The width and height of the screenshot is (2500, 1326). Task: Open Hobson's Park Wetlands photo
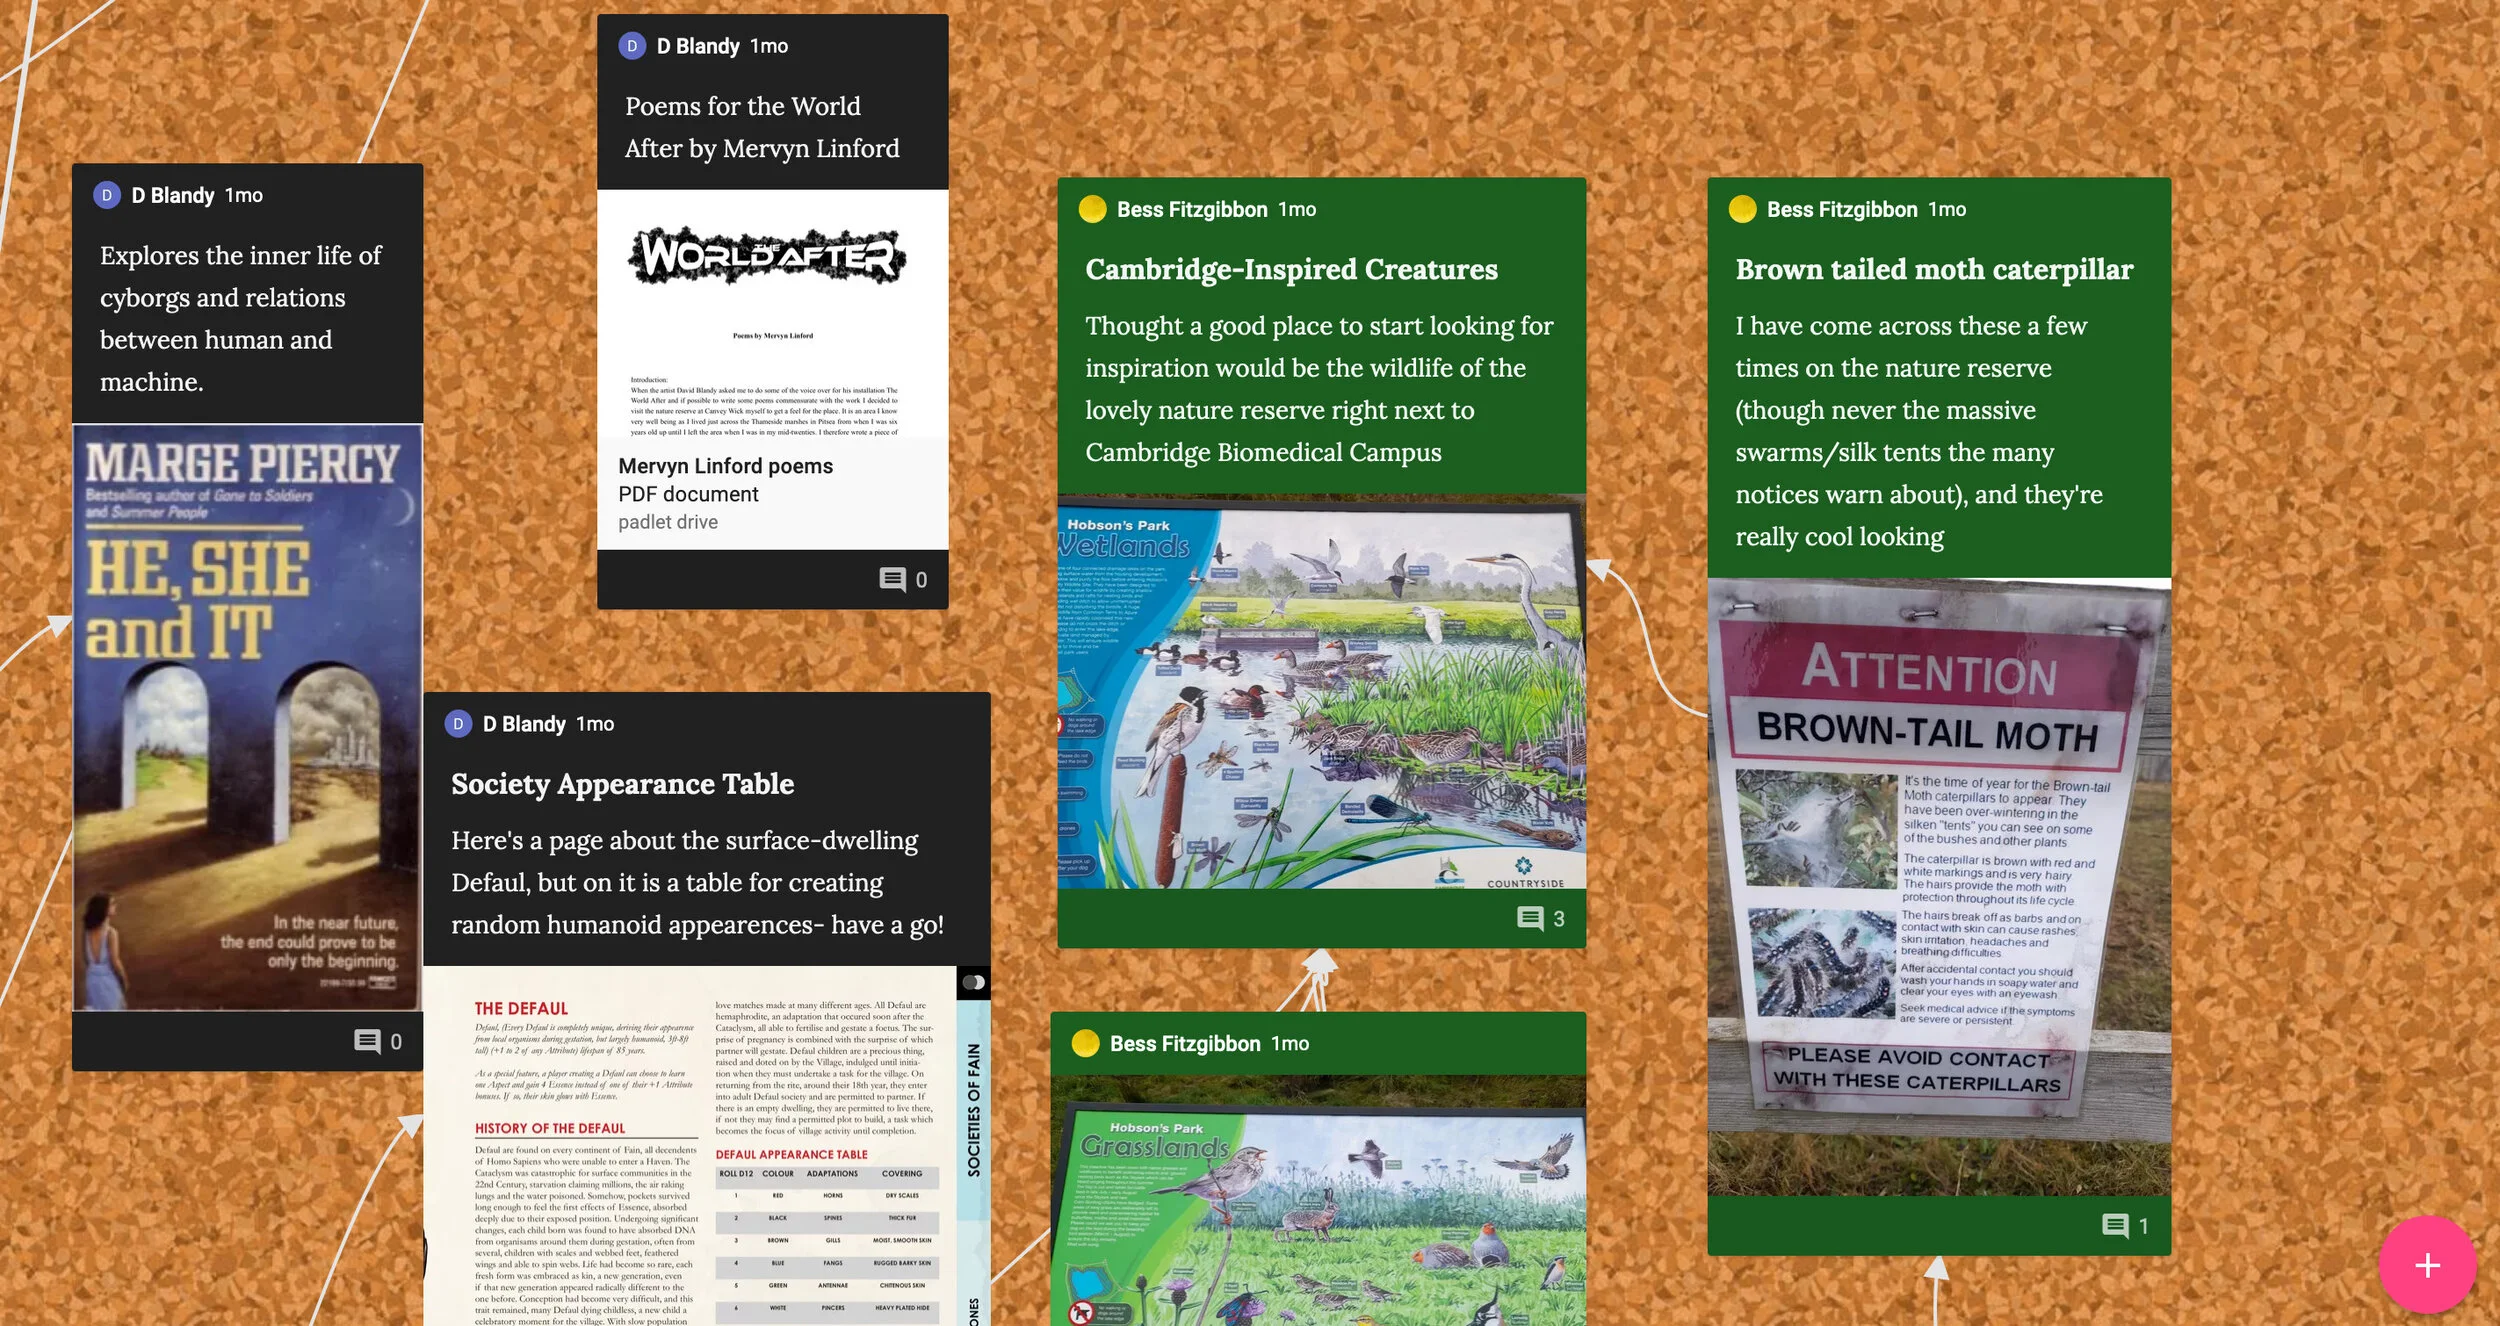[1321, 691]
